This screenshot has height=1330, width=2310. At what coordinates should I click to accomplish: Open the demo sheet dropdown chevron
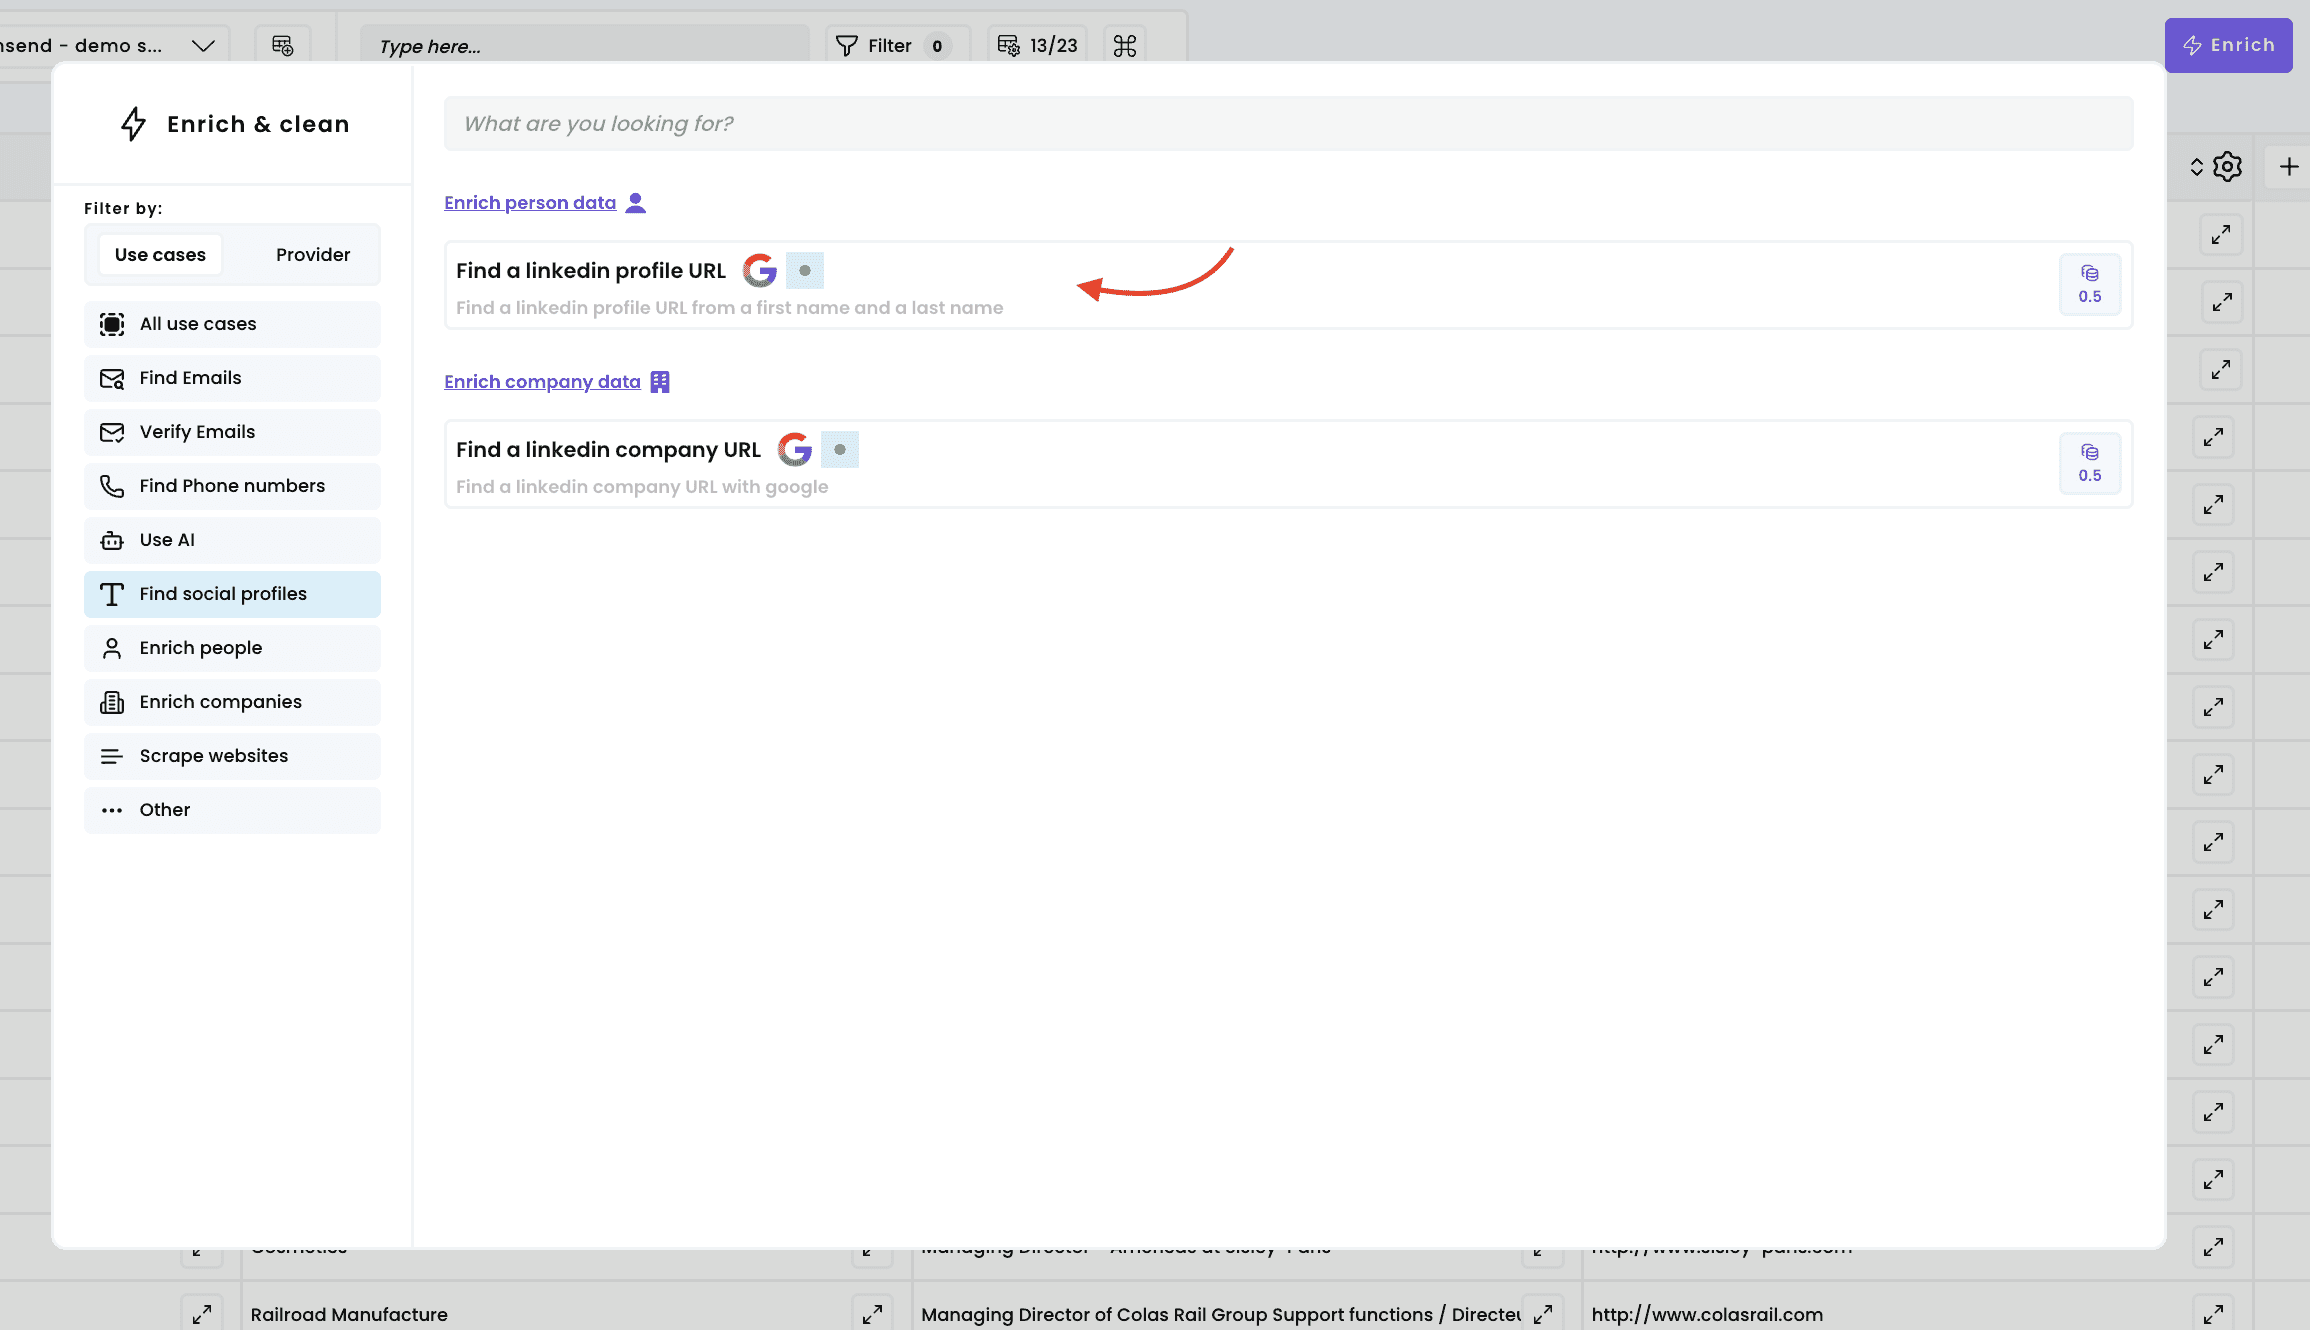(x=203, y=46)
